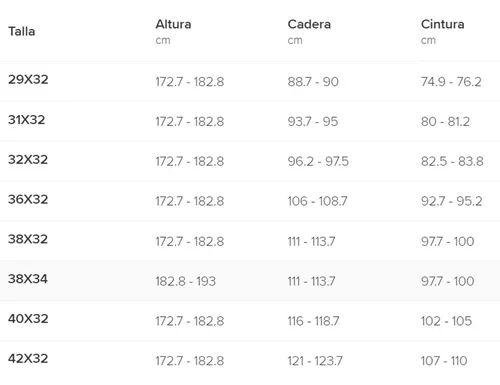
Task: Click hip value 96.2 - 97.5
Action: [318, 161]
